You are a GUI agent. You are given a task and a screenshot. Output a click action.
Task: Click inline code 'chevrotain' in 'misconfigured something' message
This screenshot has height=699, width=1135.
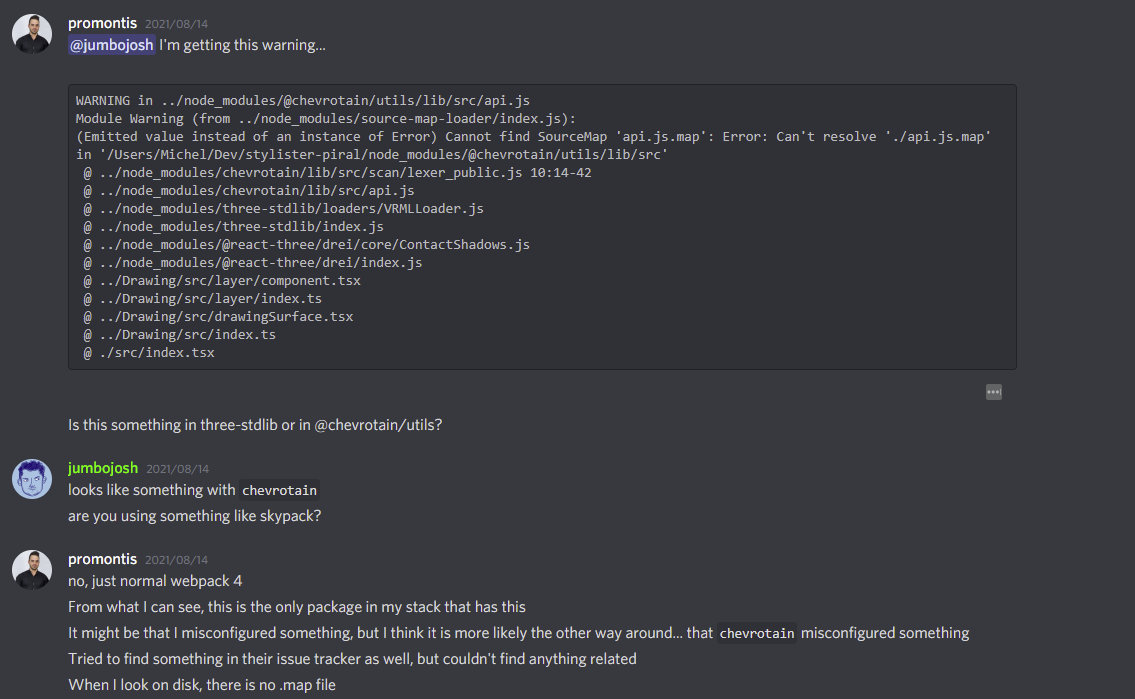pyautogui.click(x=756, y=633)
